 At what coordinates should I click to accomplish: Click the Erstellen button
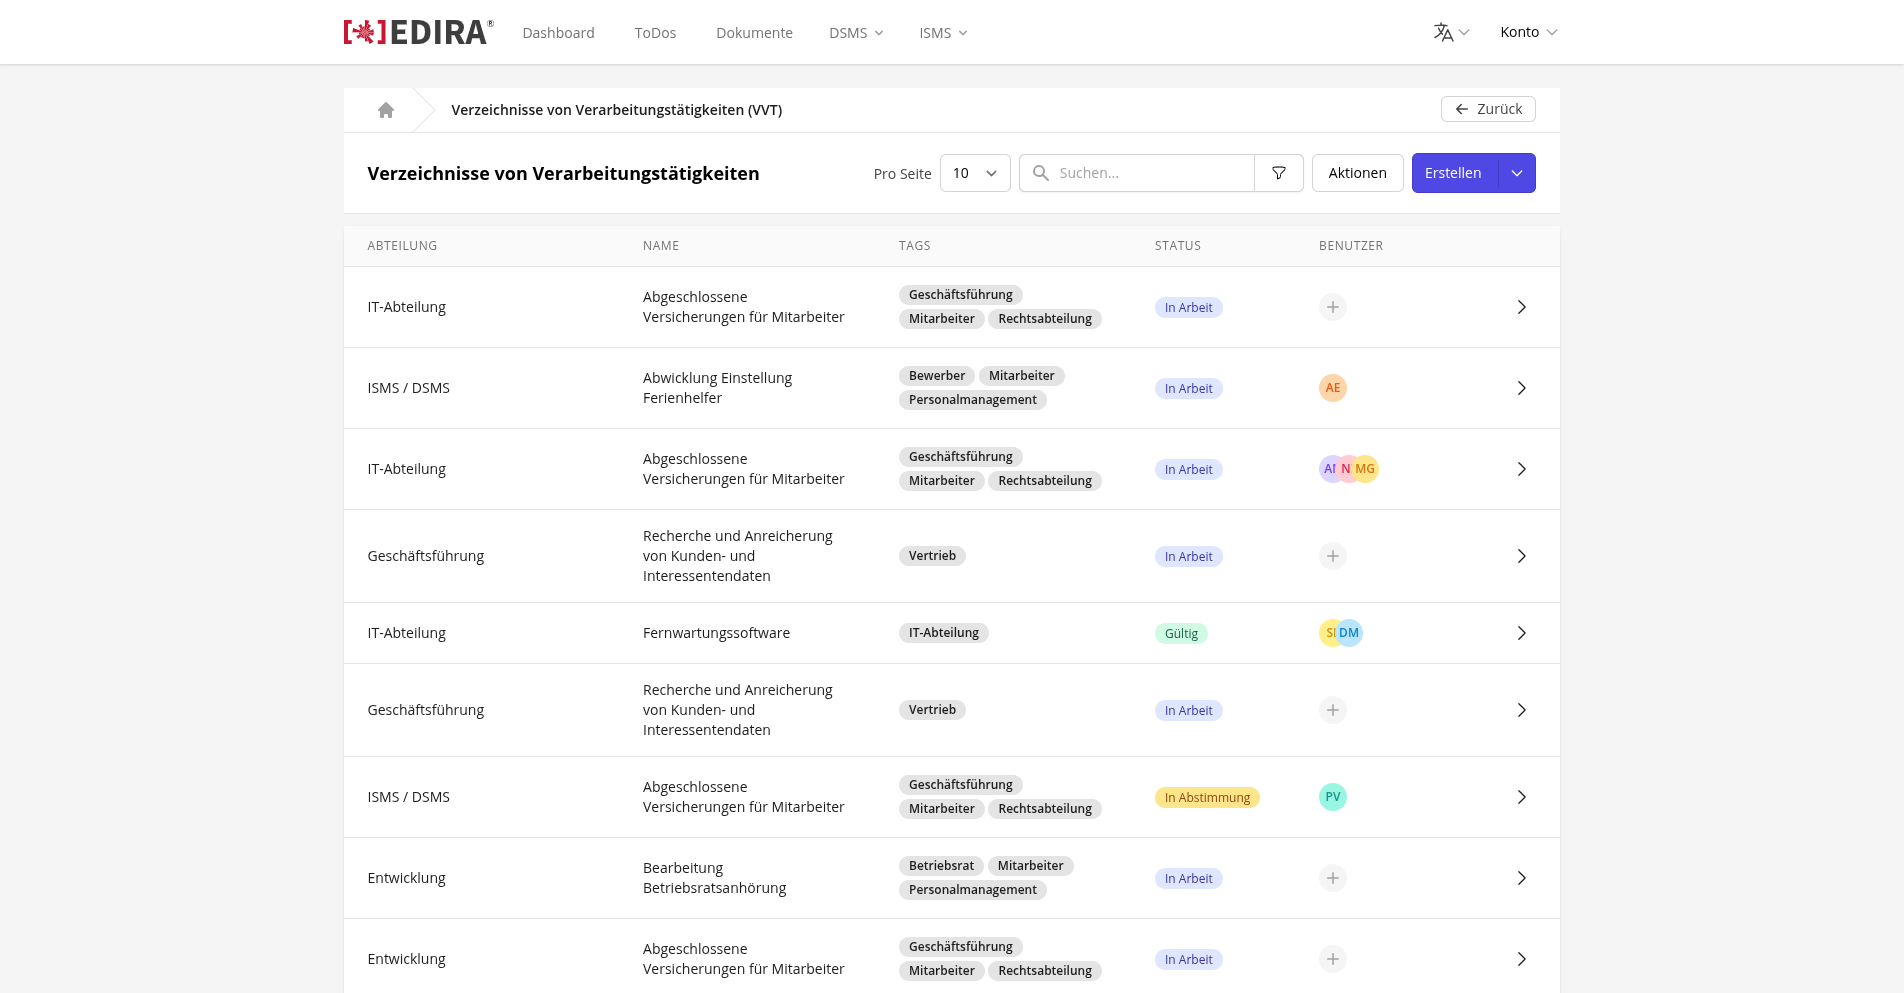pyautogui.click(x=1454, y=173)
